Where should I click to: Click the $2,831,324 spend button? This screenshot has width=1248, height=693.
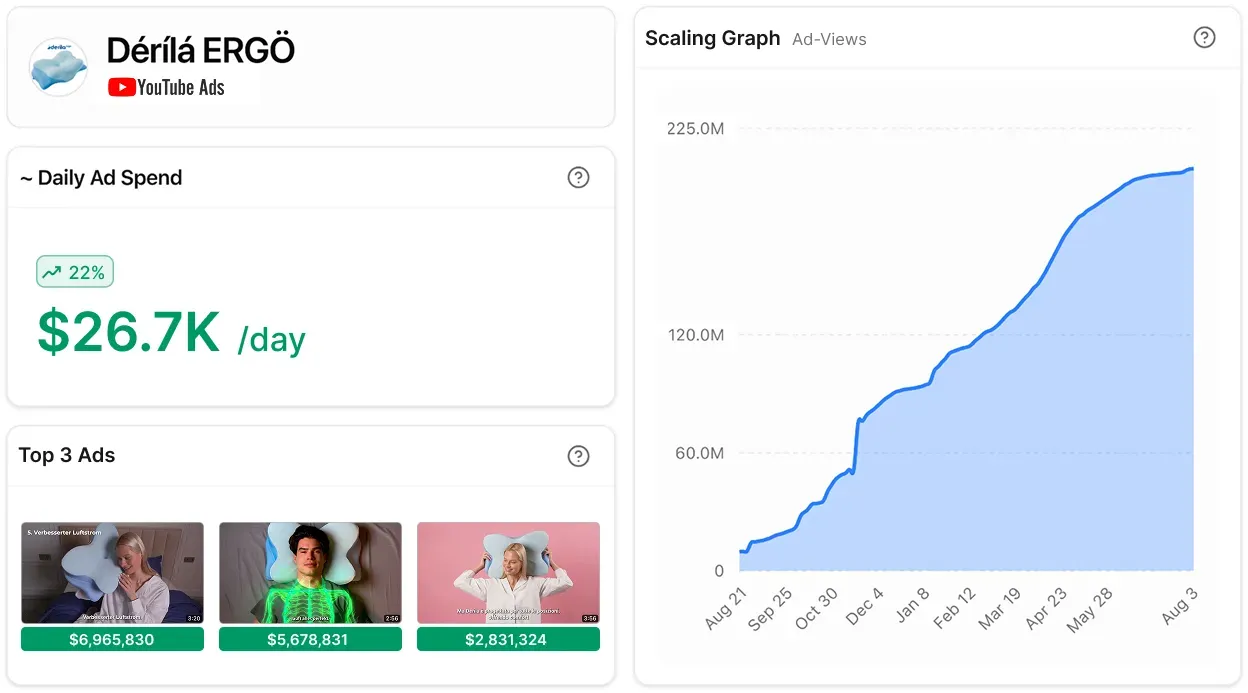(508, 639)
